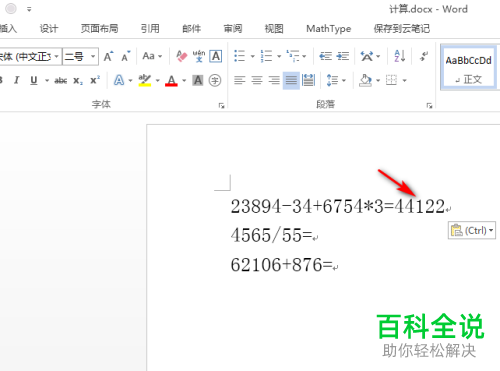Apply borders with the borders icon

point(391,80)
